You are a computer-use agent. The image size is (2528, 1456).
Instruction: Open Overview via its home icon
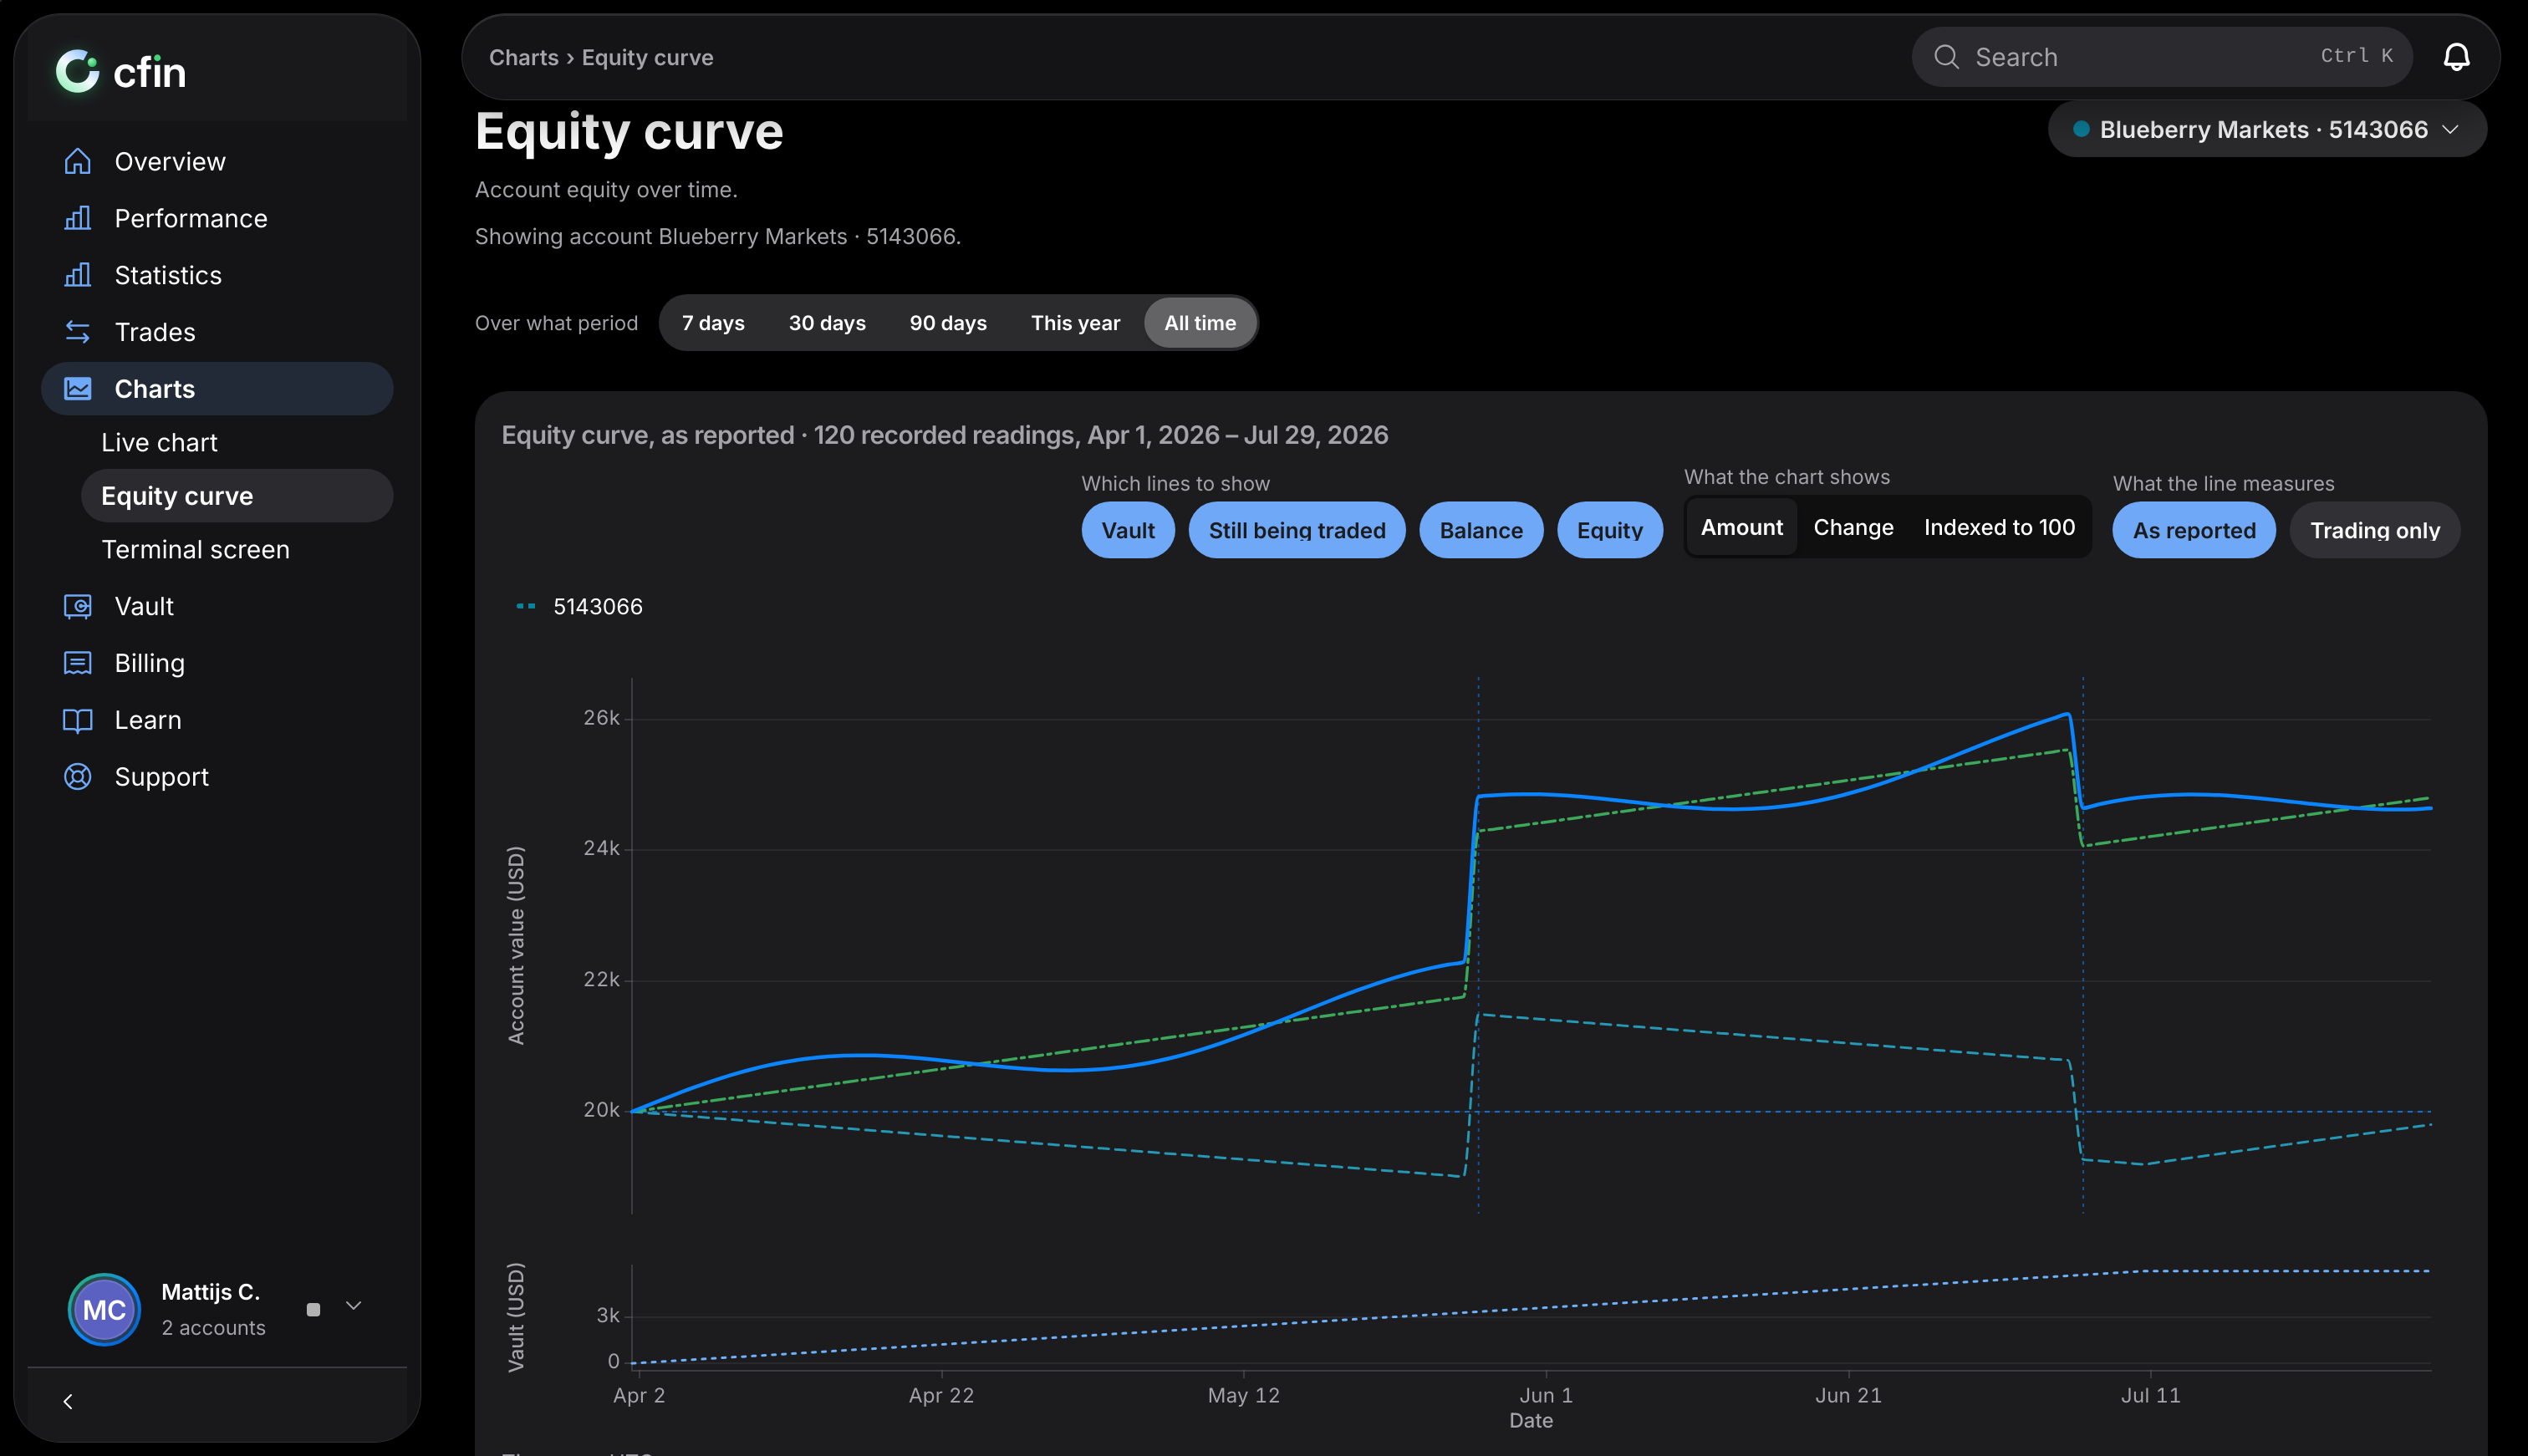77,161
